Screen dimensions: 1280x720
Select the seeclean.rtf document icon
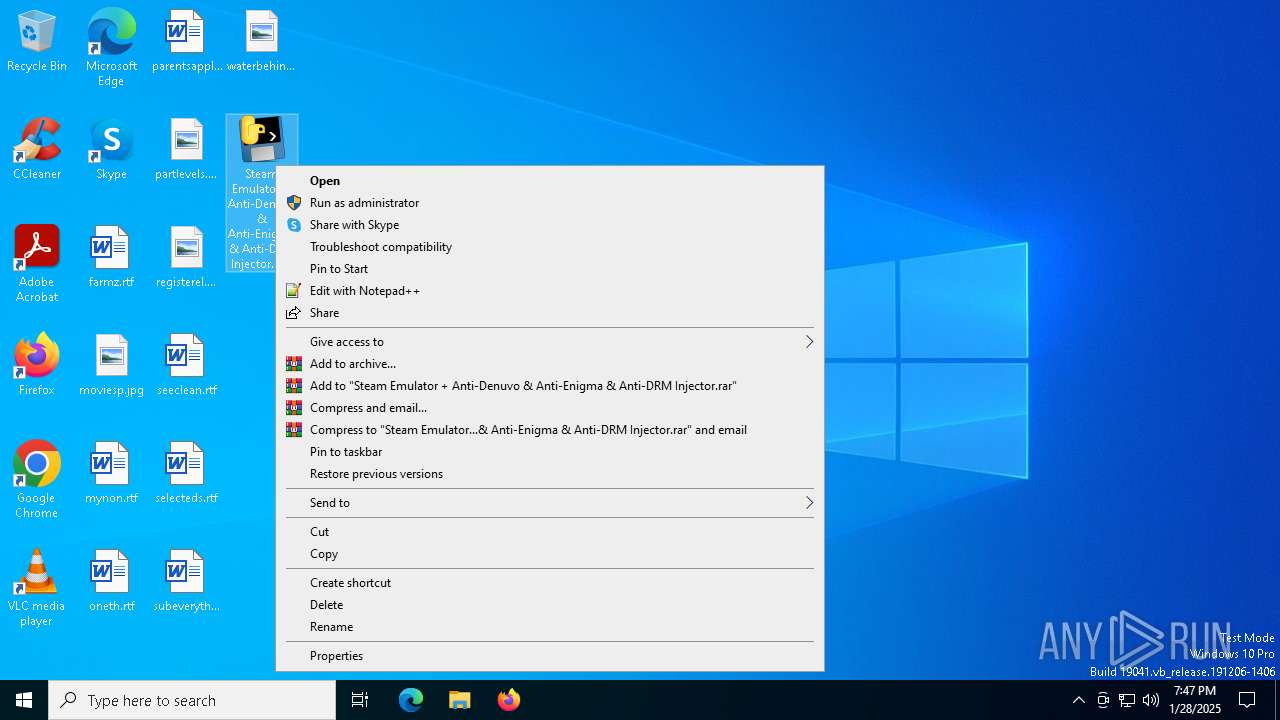coord(186,366)
